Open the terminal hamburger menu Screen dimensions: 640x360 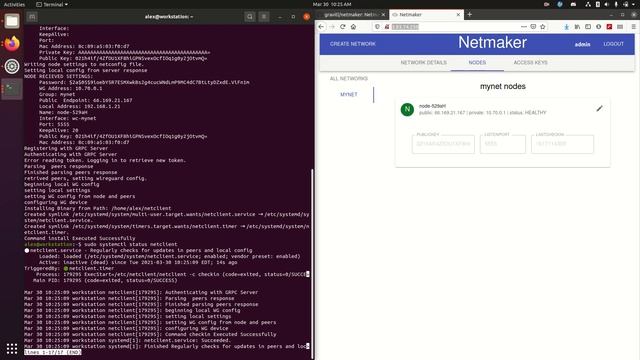264,17
